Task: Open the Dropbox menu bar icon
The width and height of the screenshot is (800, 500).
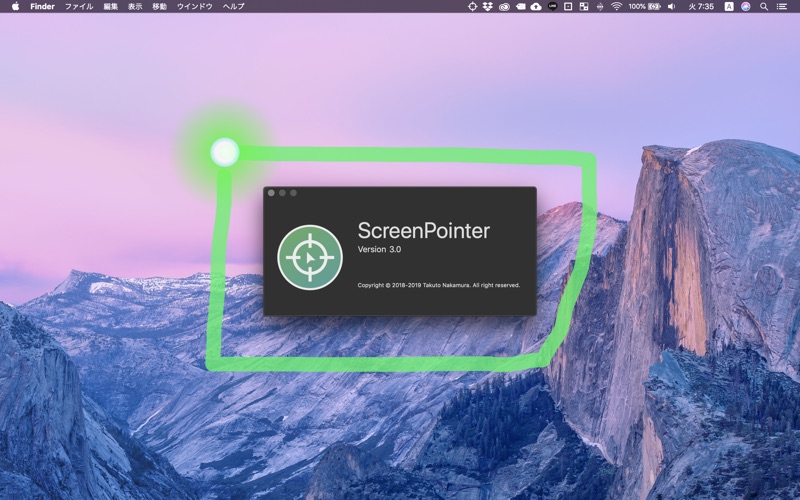Action: pos(488,6)
